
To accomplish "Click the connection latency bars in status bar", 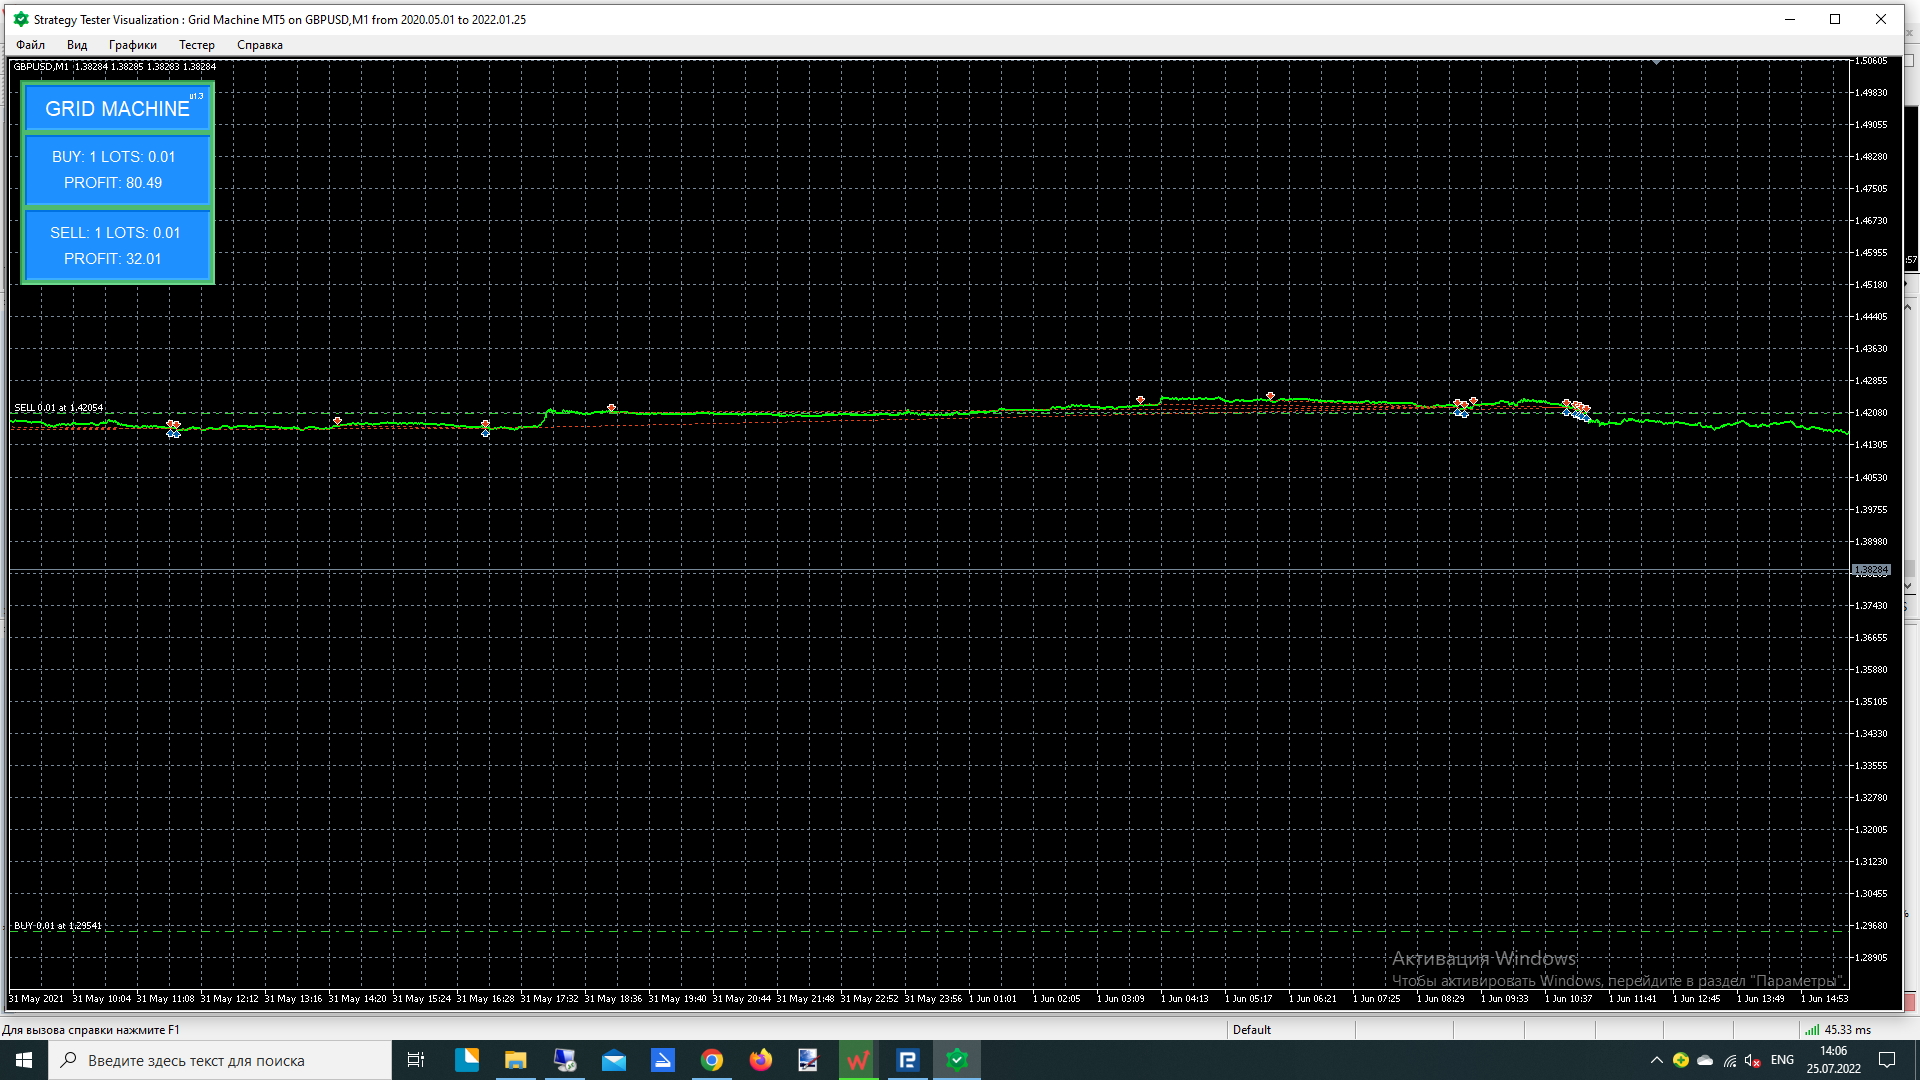I will (1811, 1030).
